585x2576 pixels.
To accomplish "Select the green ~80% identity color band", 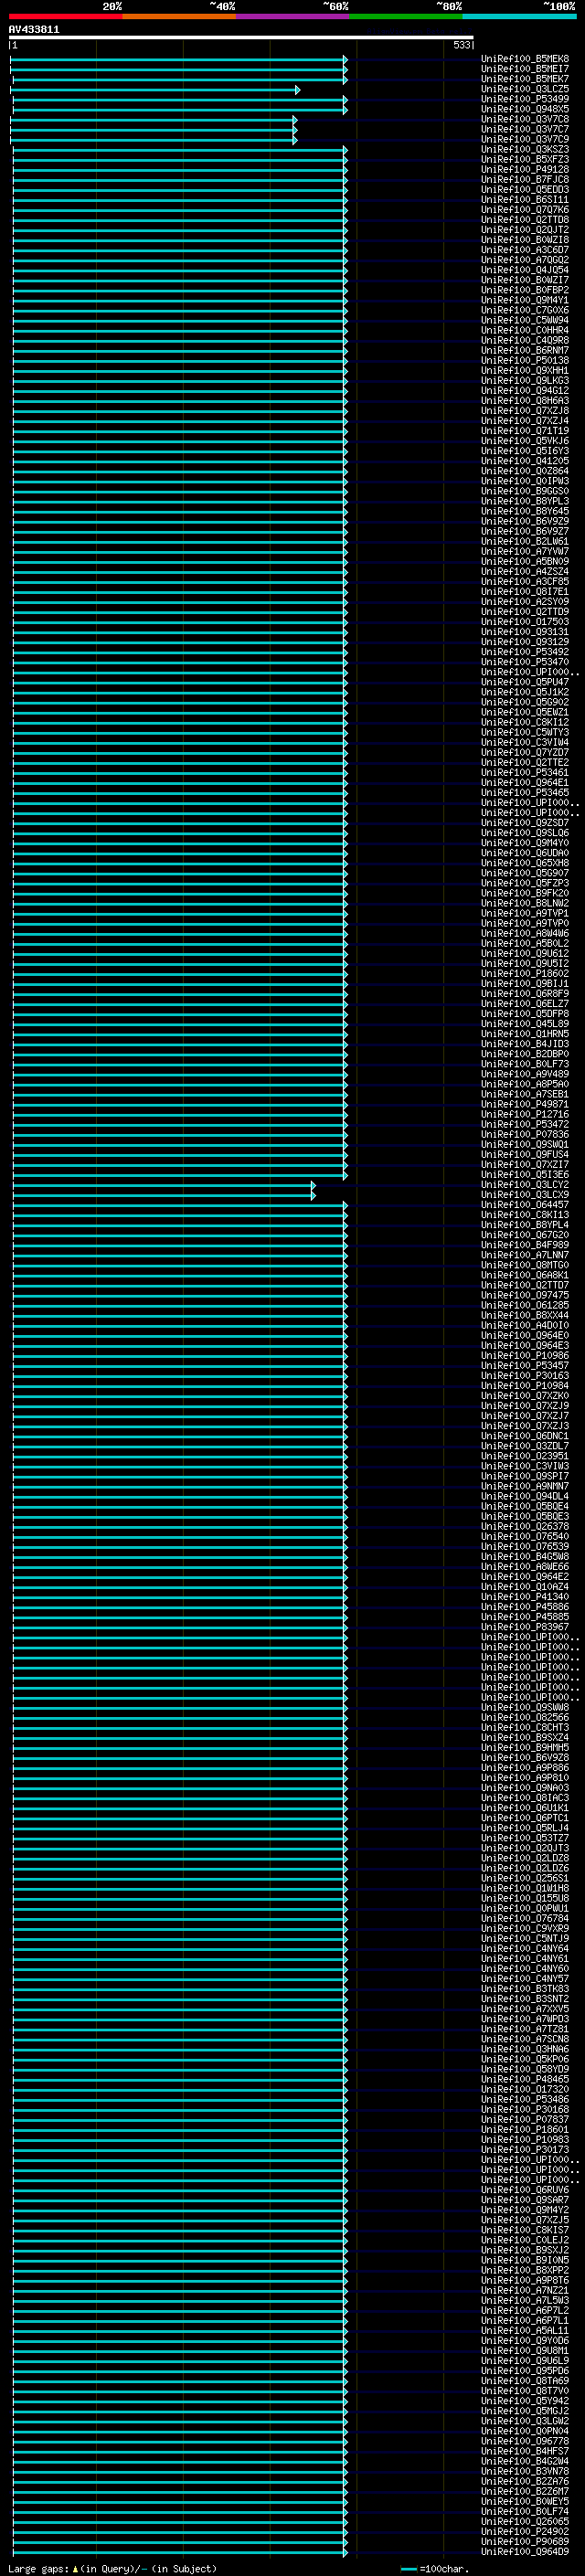I will coord(405,16).
